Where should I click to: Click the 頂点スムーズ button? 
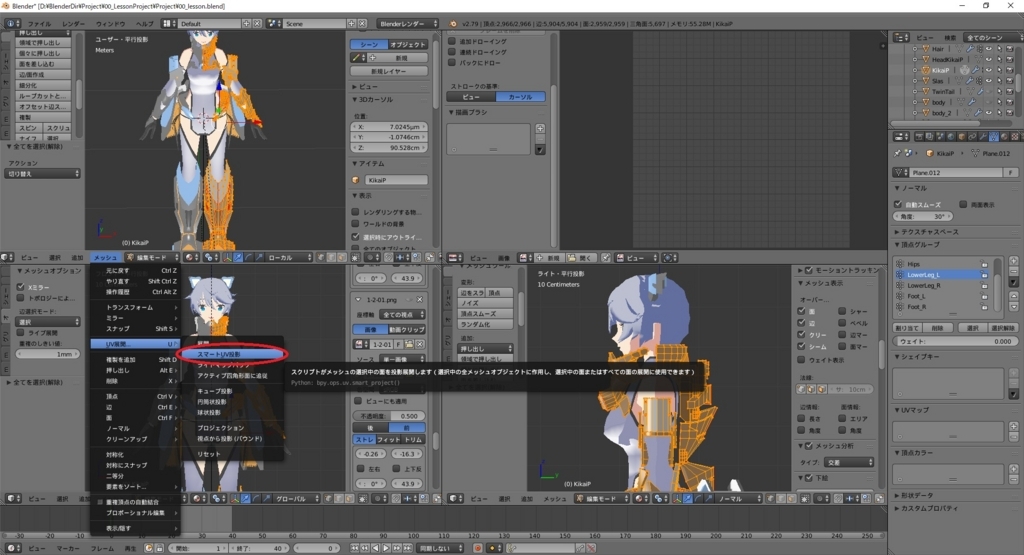pos(485,313)
